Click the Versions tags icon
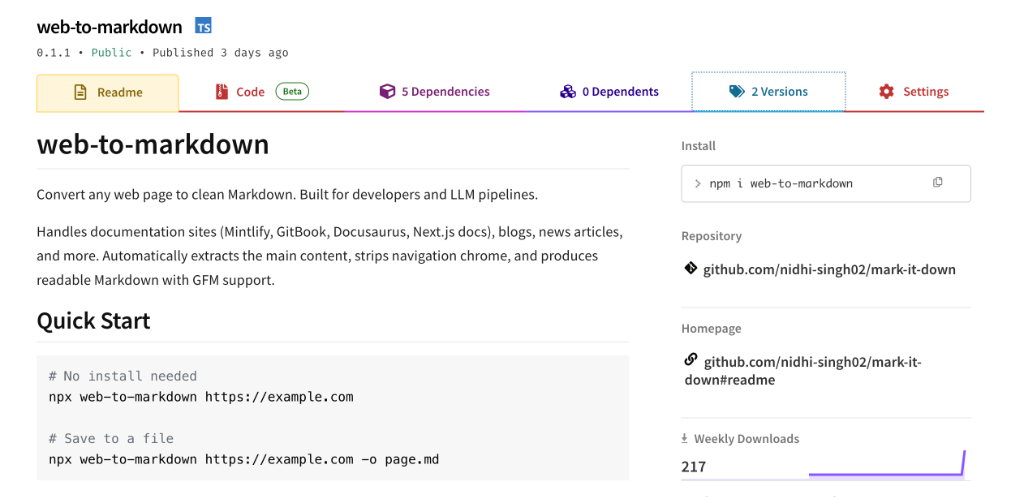The height and width of the screenshot is (497, 1024). tap(737, 92)
